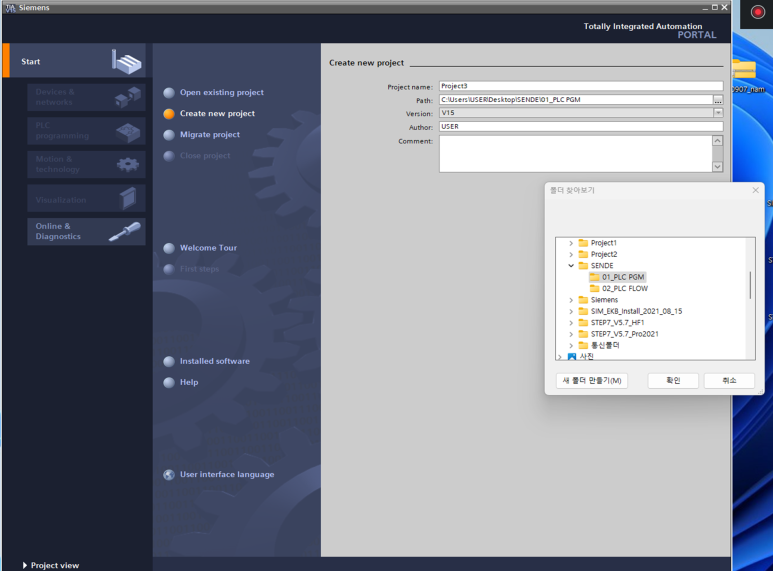Image resolution: width=773 pixels, height=571 pixels.
Task: Click the Migrate project bullet icon
Action: pyautogui.click(x=169, y=135)
